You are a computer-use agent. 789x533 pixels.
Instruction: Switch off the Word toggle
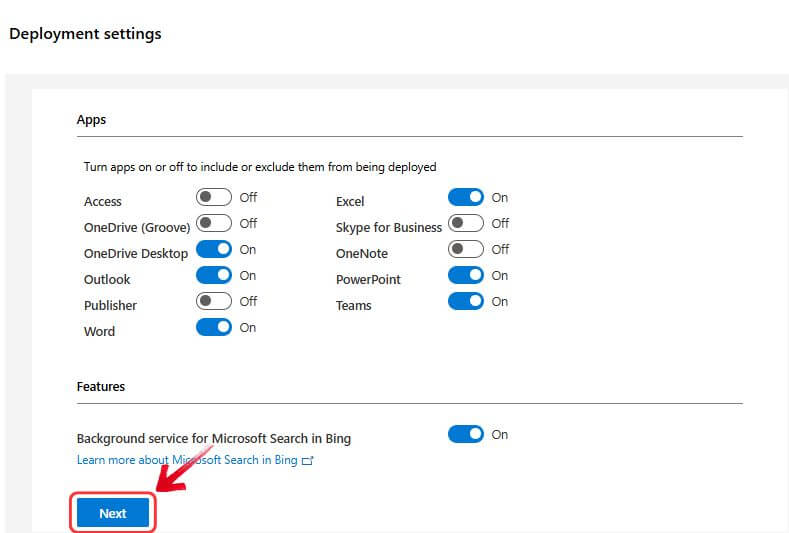click(x=213, y=327)
